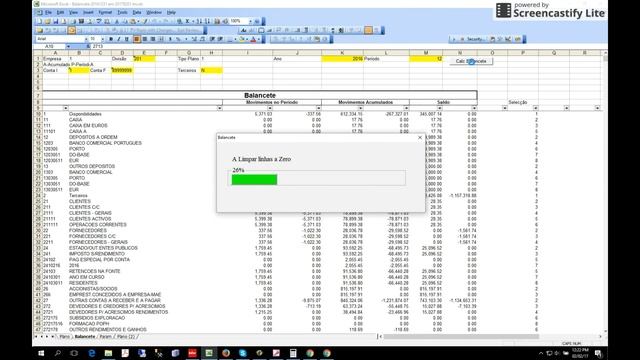Click Fill Color yellow swatch button
This screenshot has height=360, width=640.
242,39
